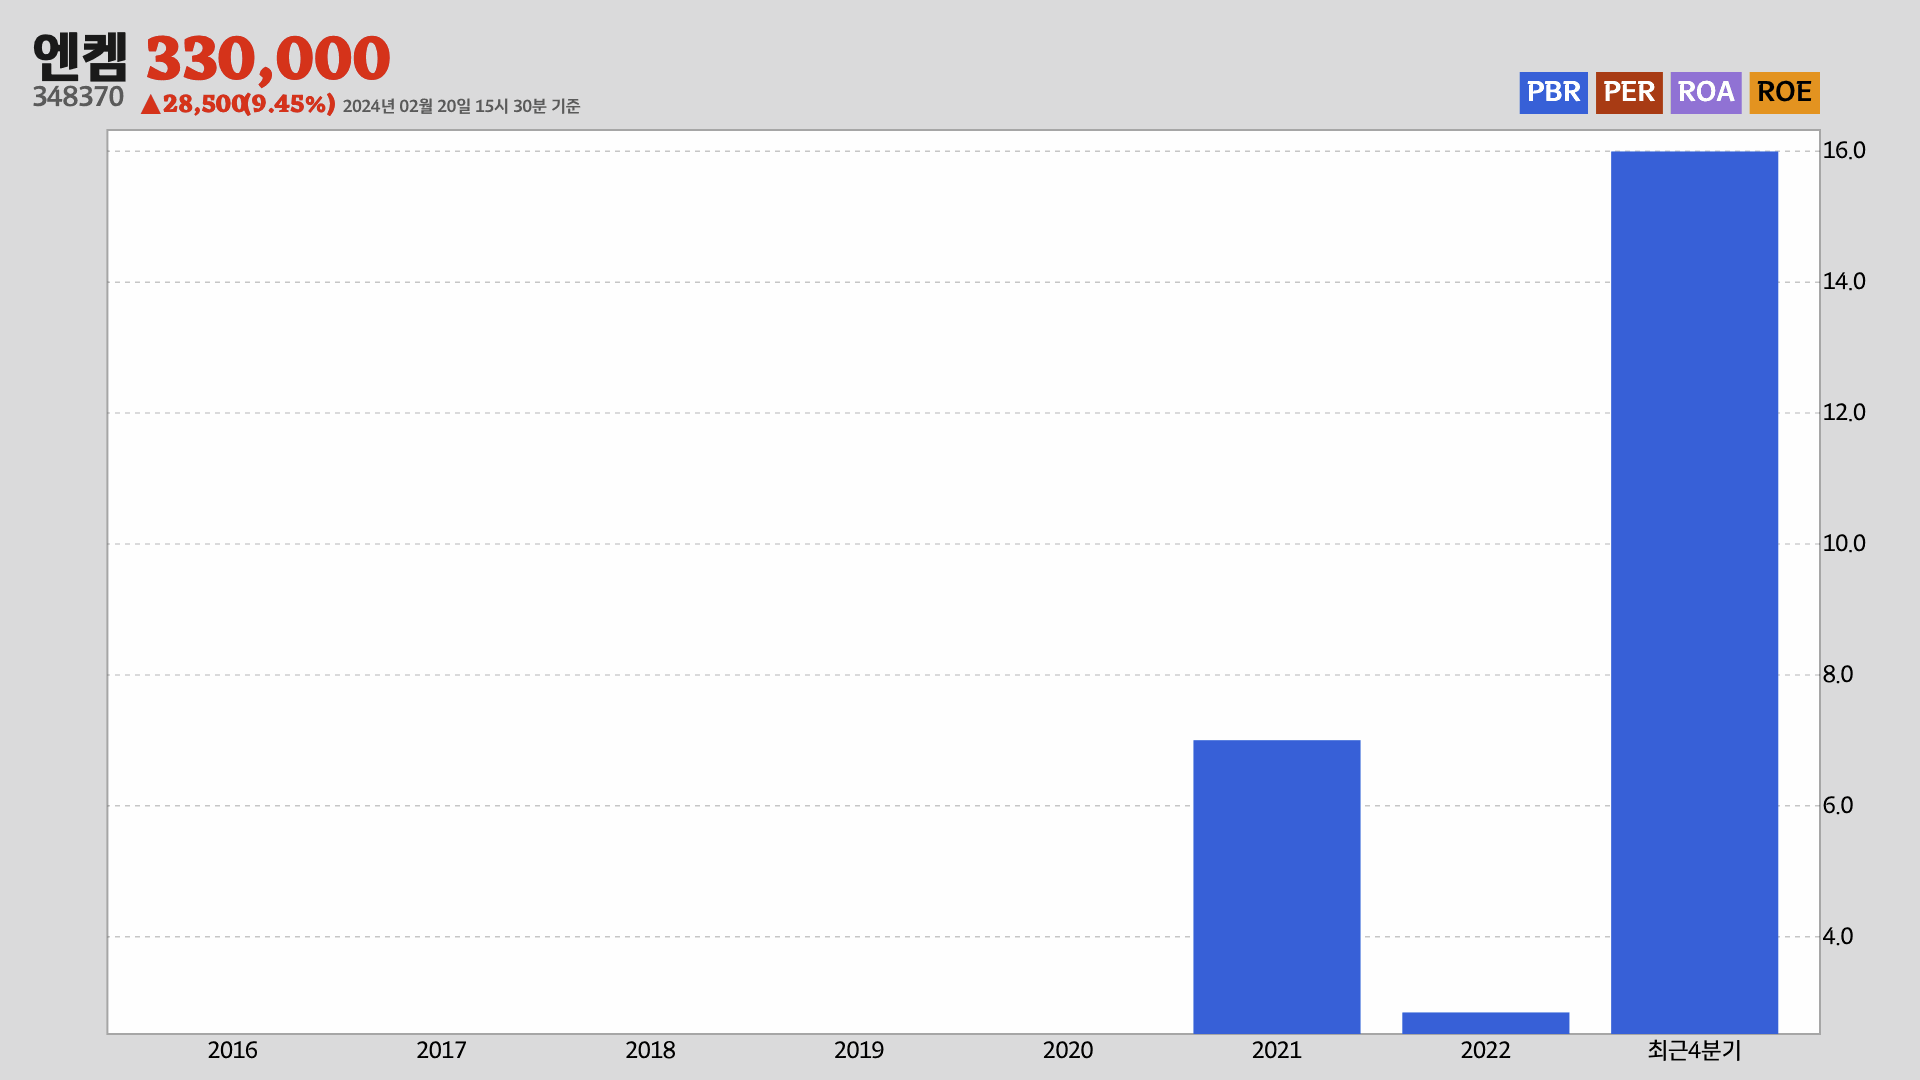Click the stock code 348370

78,97
